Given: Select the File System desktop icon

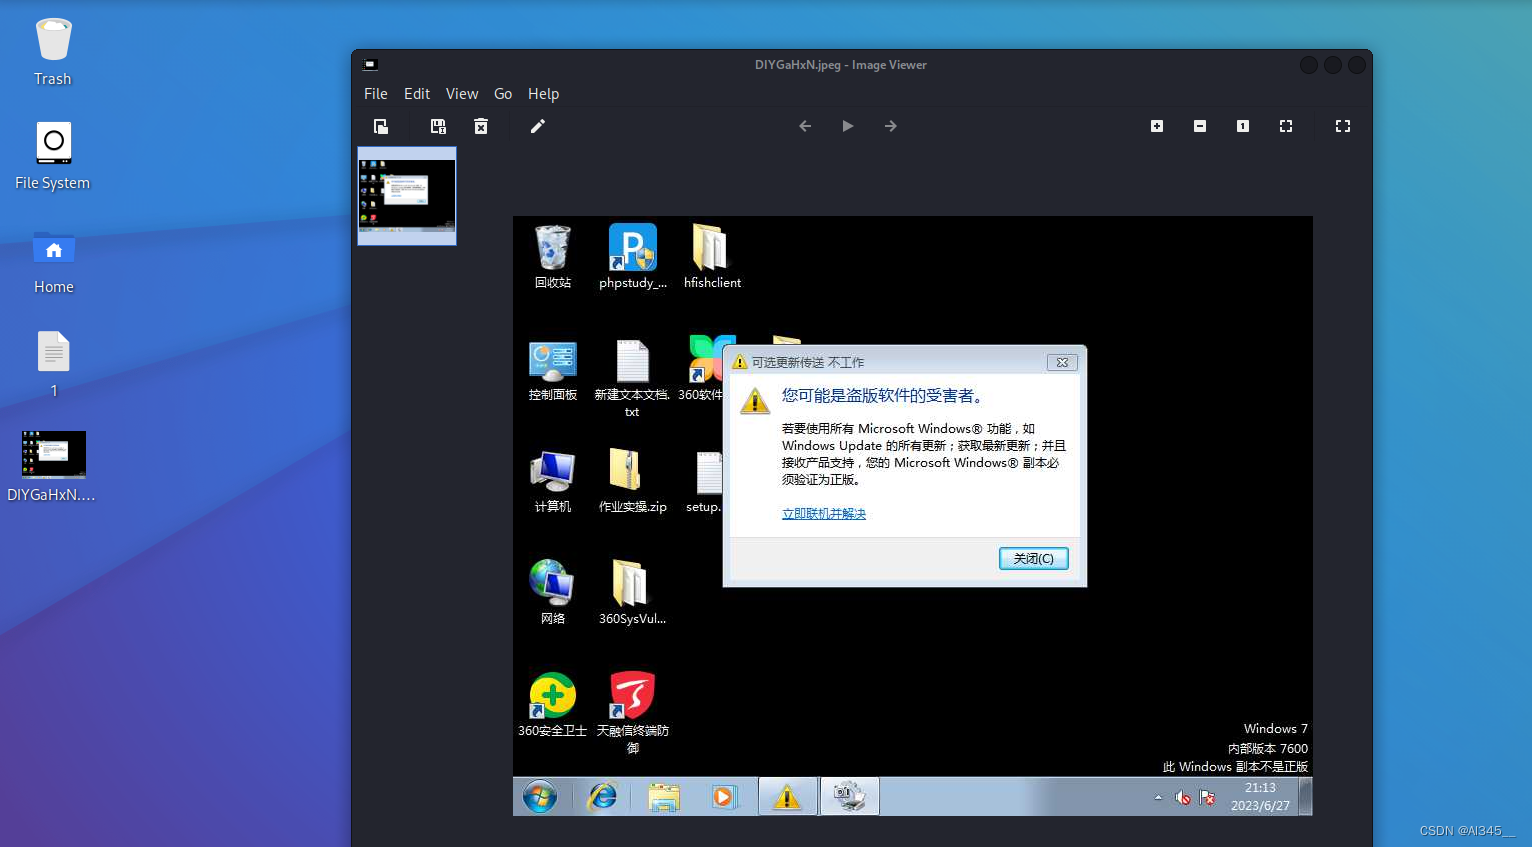Looking at the screenshot, I should (53, 156).
